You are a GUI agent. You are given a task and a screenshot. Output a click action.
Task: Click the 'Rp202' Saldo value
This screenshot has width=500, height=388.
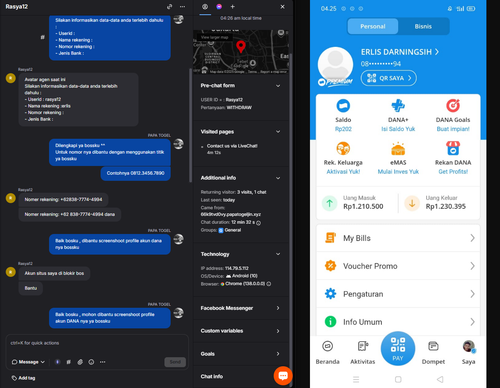tap(343, 129)
